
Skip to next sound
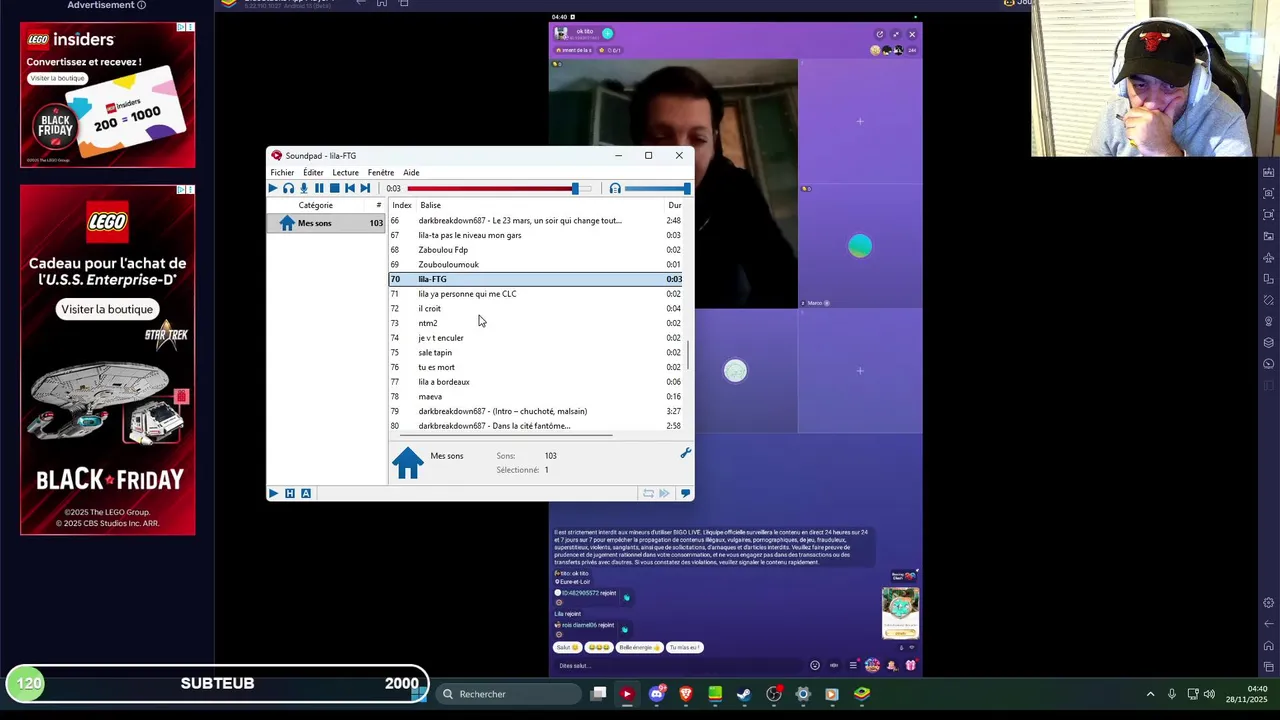[x=365, y=188]
